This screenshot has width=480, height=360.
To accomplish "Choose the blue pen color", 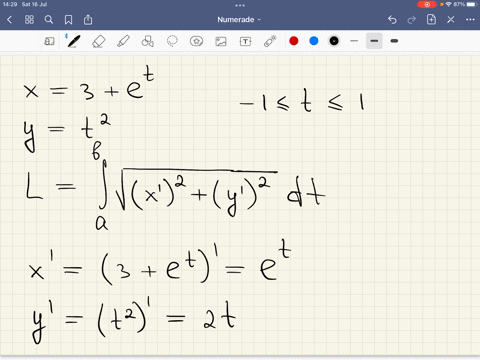I will [314, 41].
